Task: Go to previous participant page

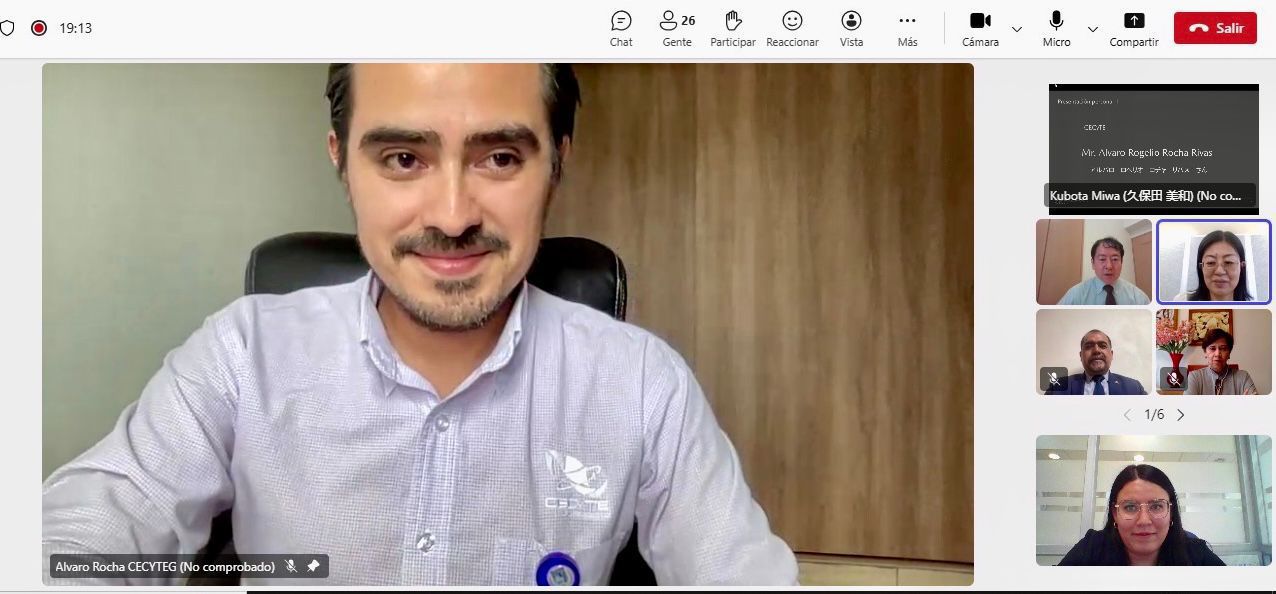Action: tap(1127, 415)
